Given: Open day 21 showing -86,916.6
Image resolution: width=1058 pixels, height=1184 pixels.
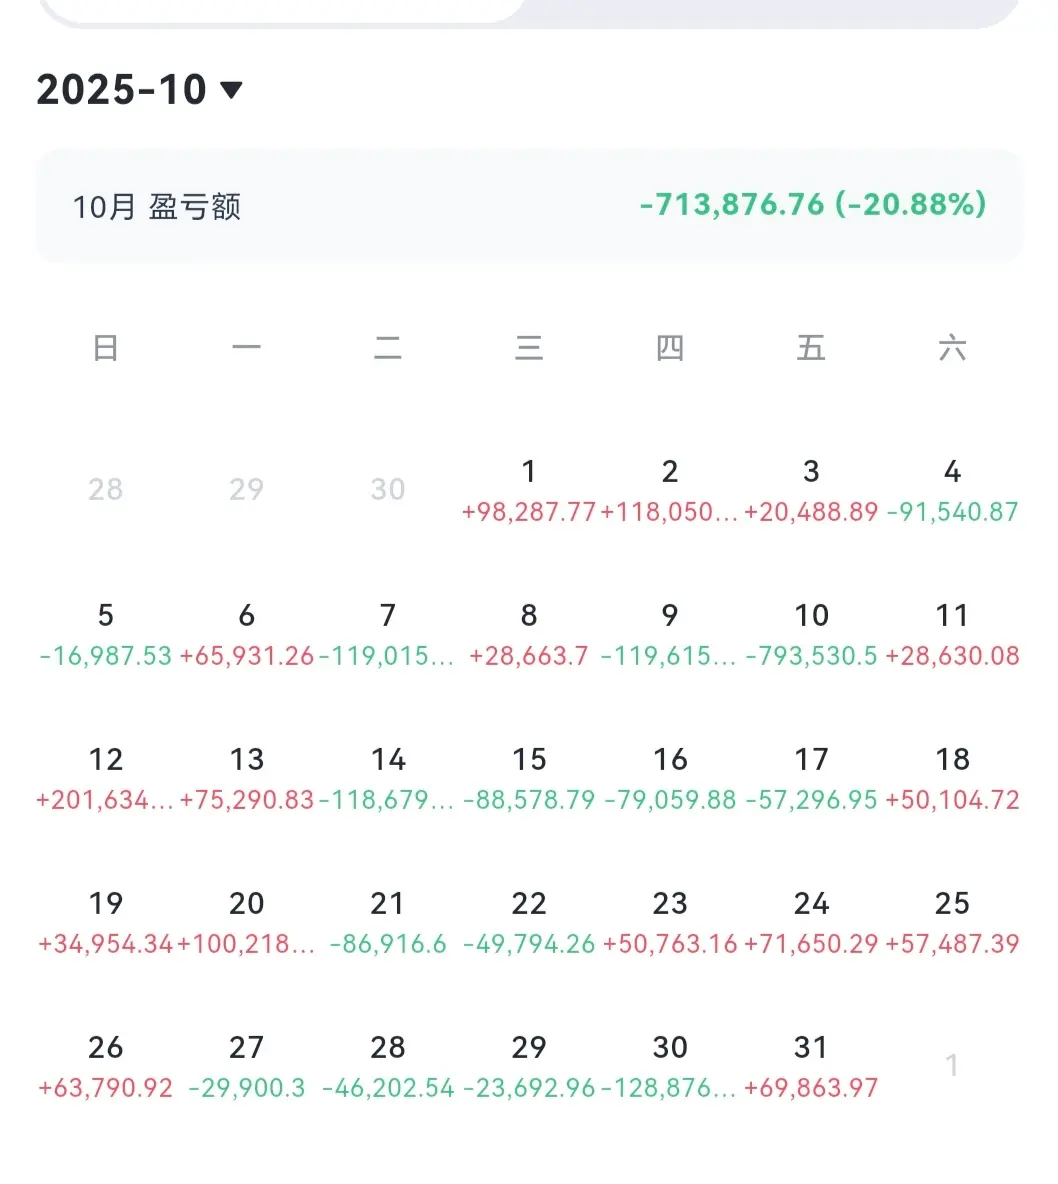Looking at the screenshot, I should (x=387, y=921).
